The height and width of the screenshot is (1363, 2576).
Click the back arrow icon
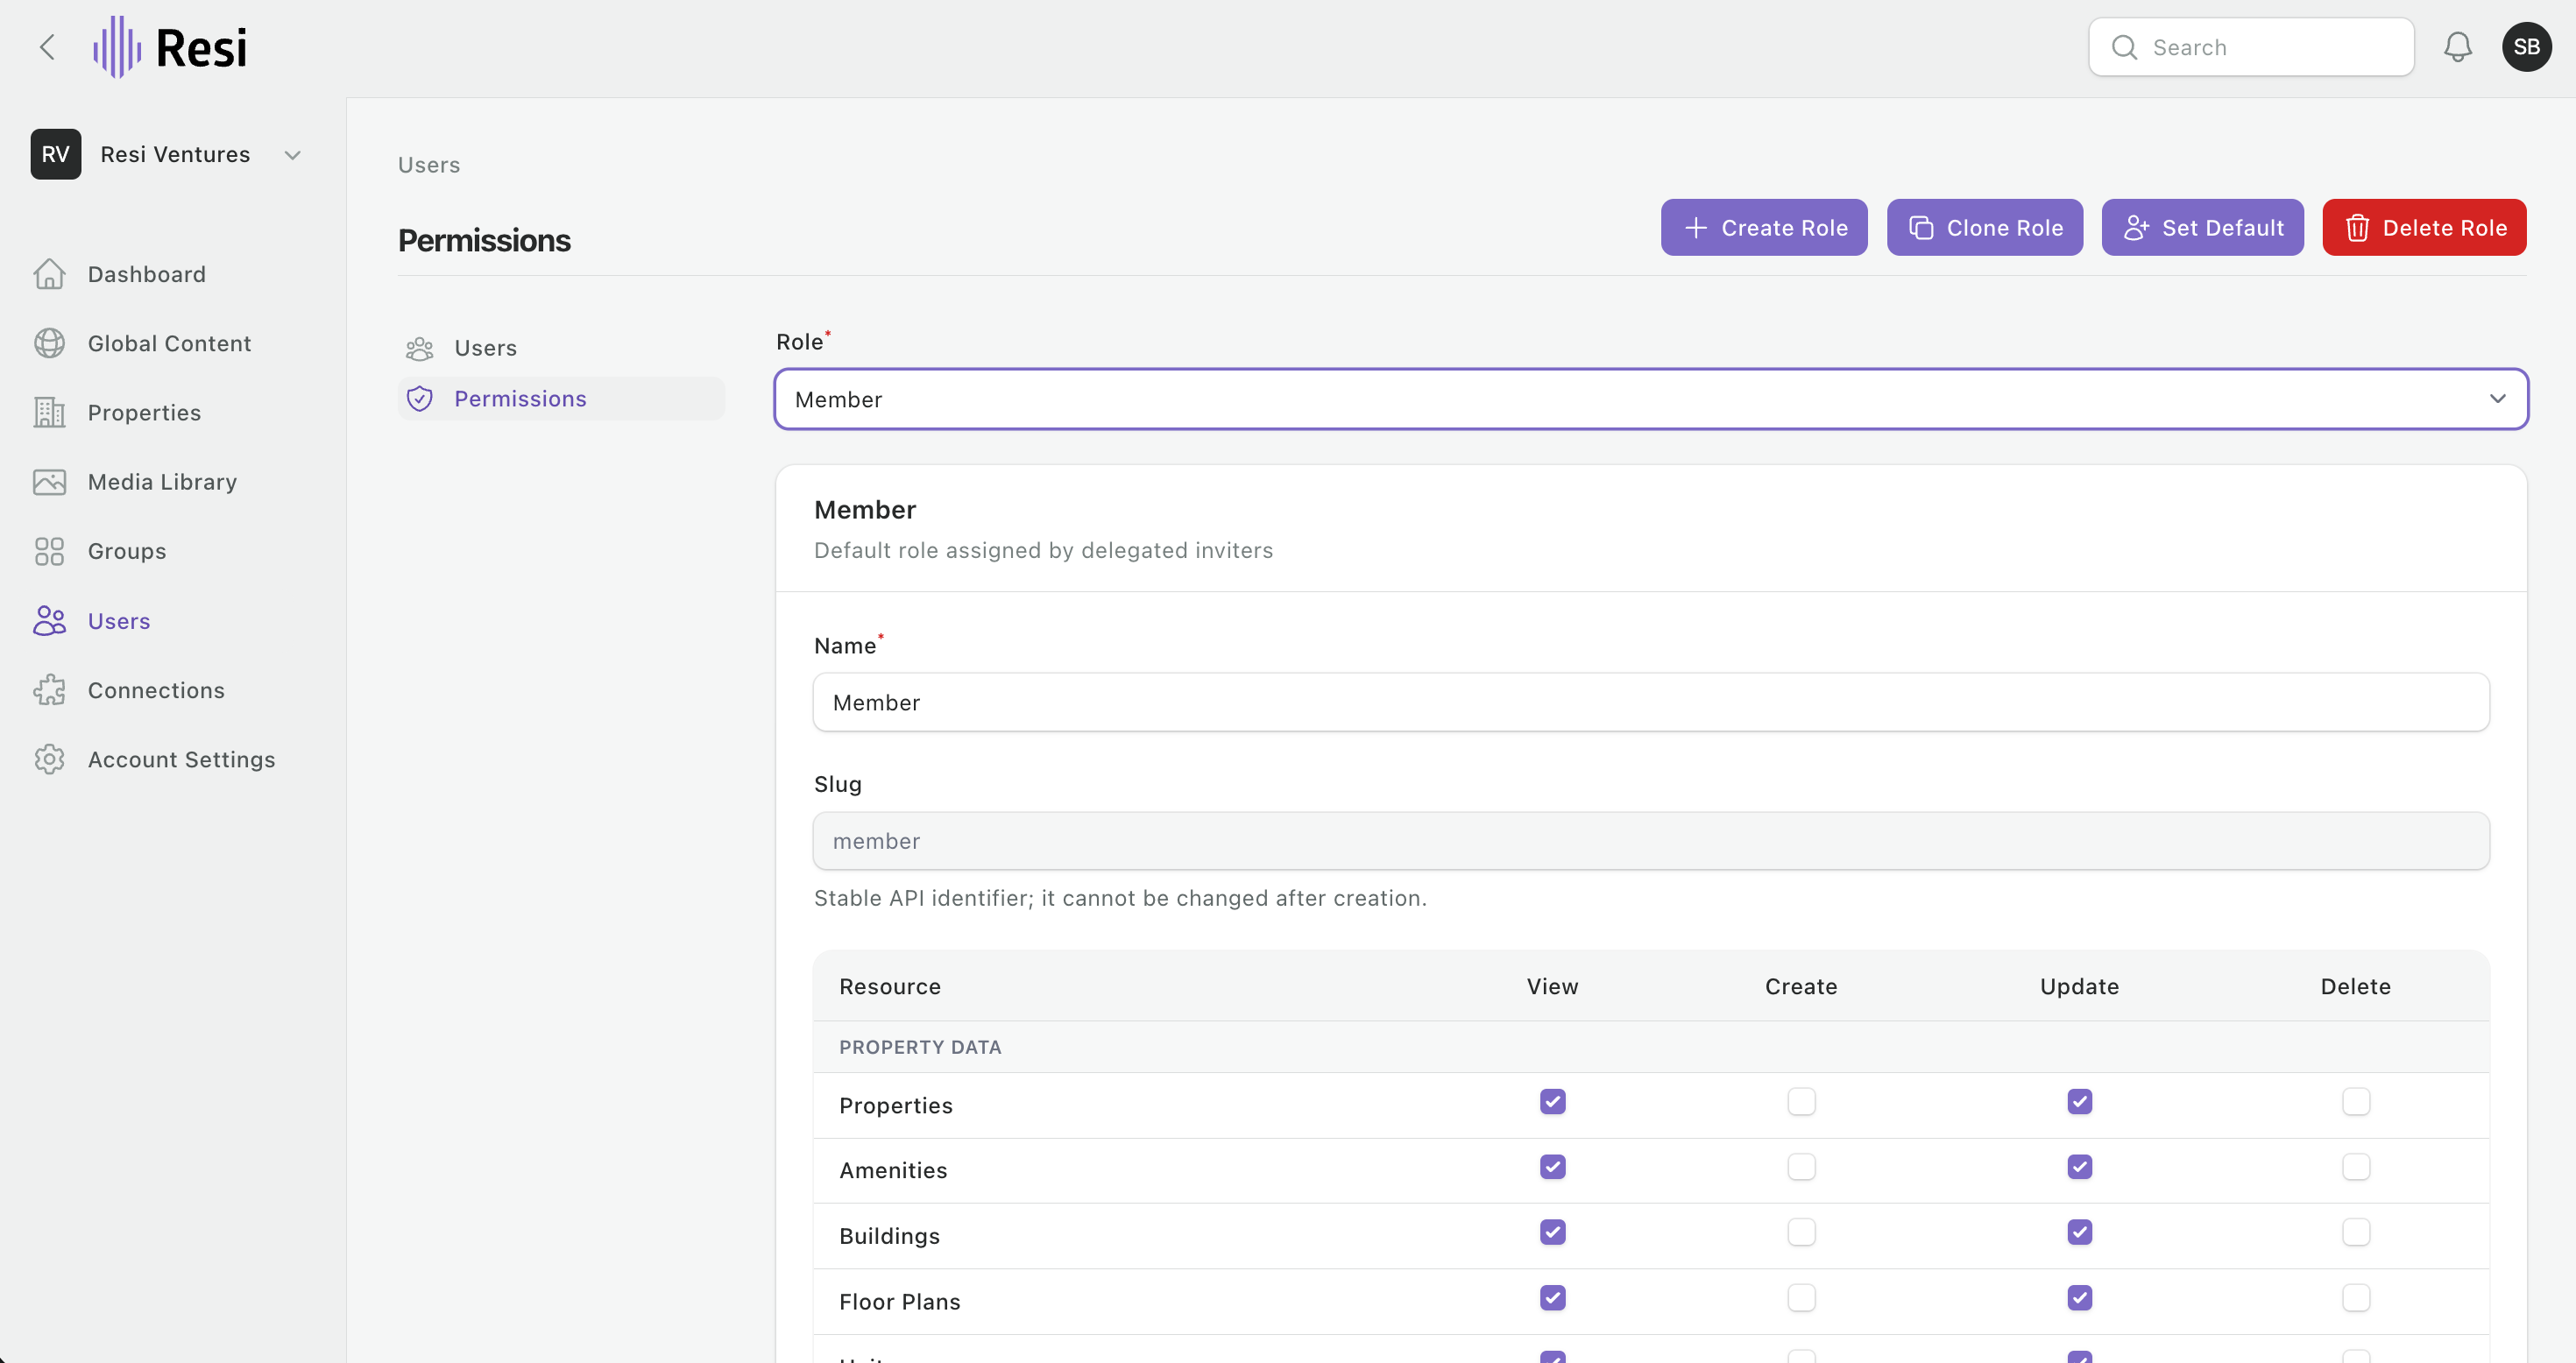(x=47, y=47)
